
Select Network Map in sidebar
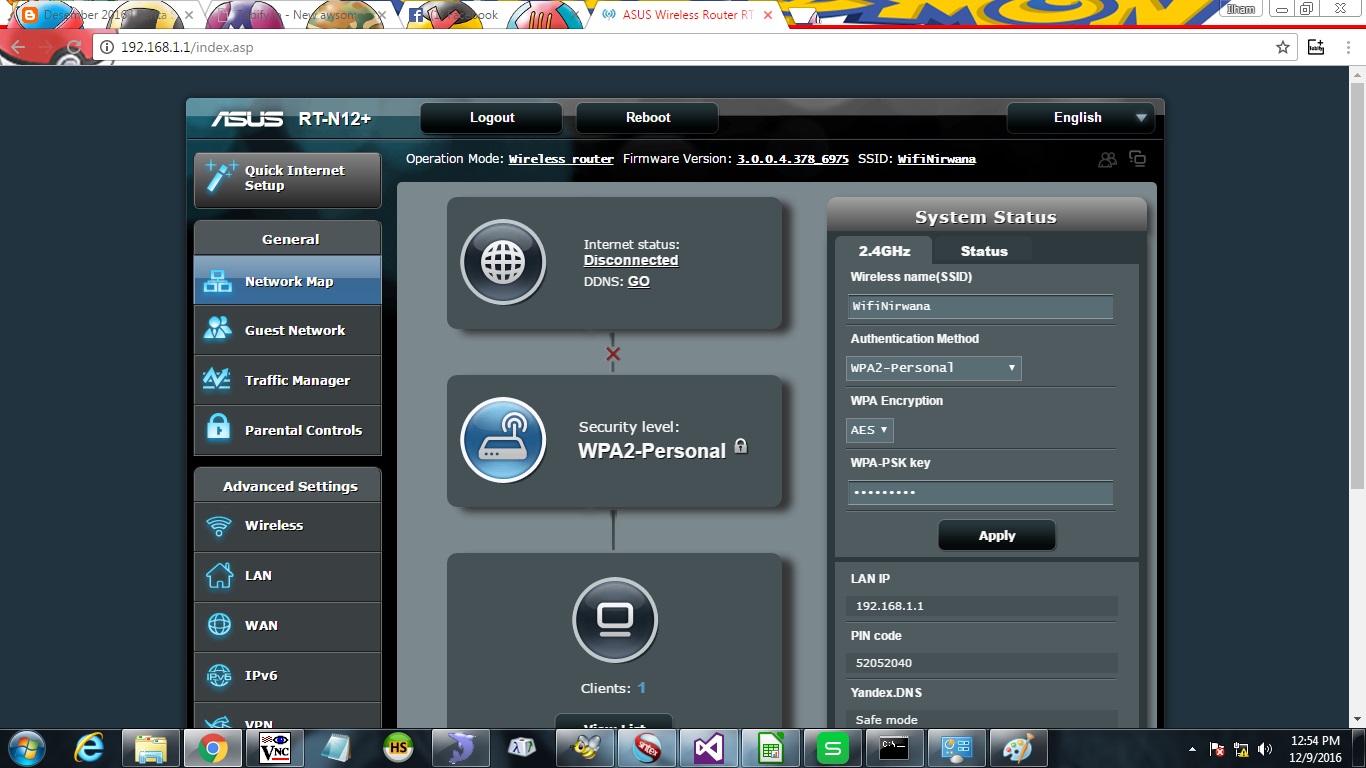pyautogui.click(x=289, y=280)
